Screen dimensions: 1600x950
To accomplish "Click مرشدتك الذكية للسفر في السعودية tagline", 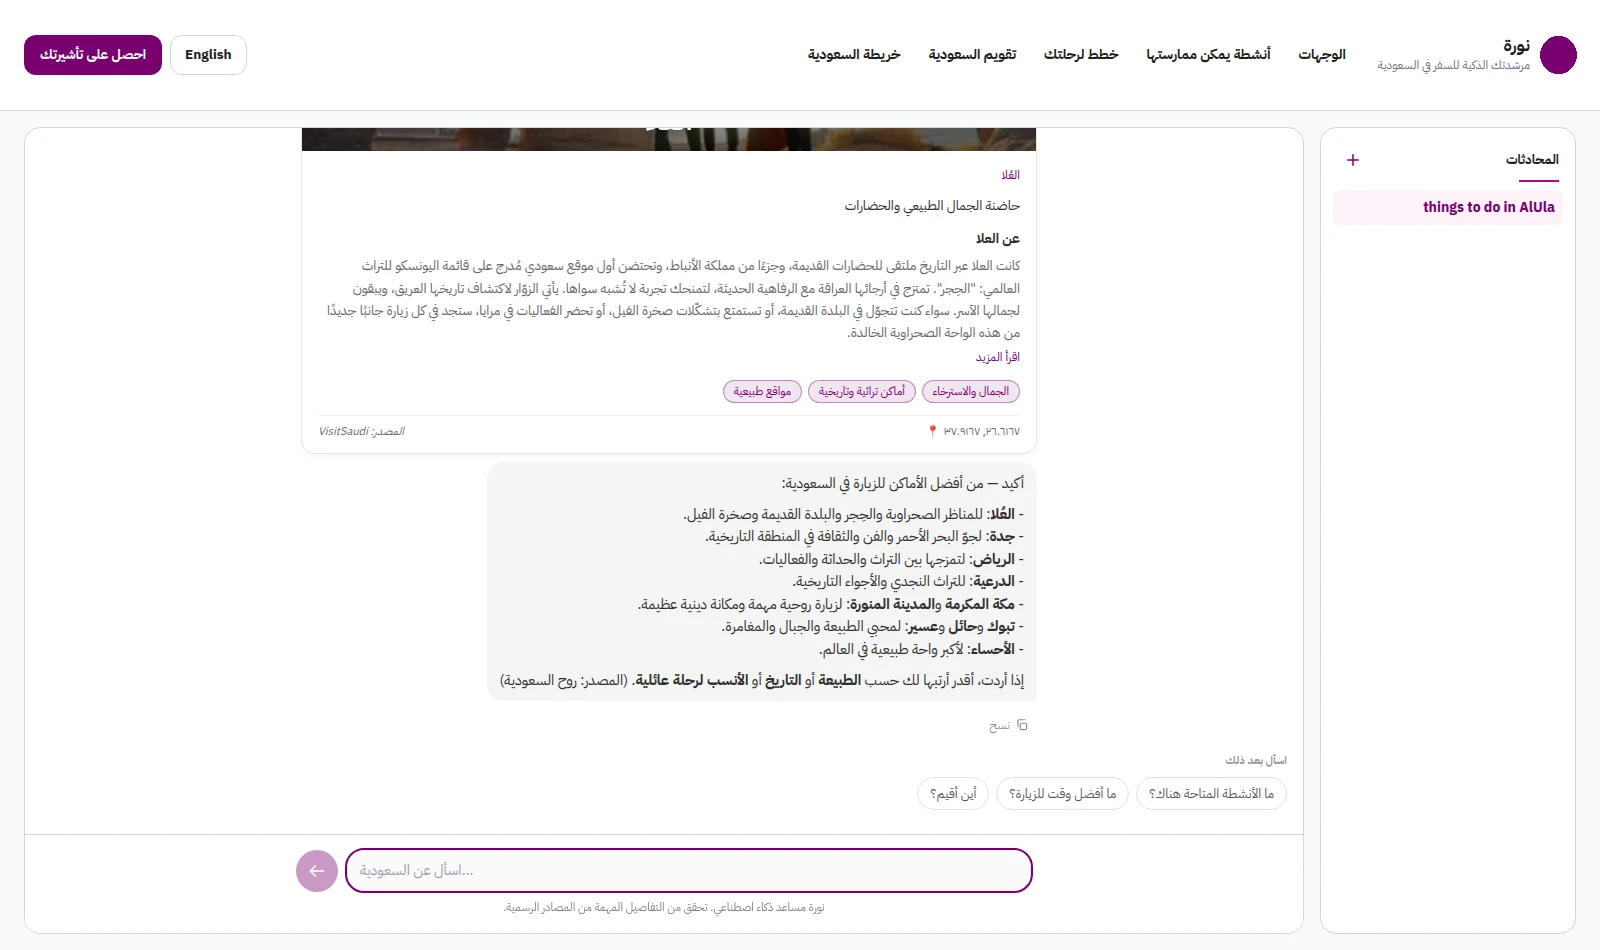I will pyautogui.click(x=1453, y=66).
